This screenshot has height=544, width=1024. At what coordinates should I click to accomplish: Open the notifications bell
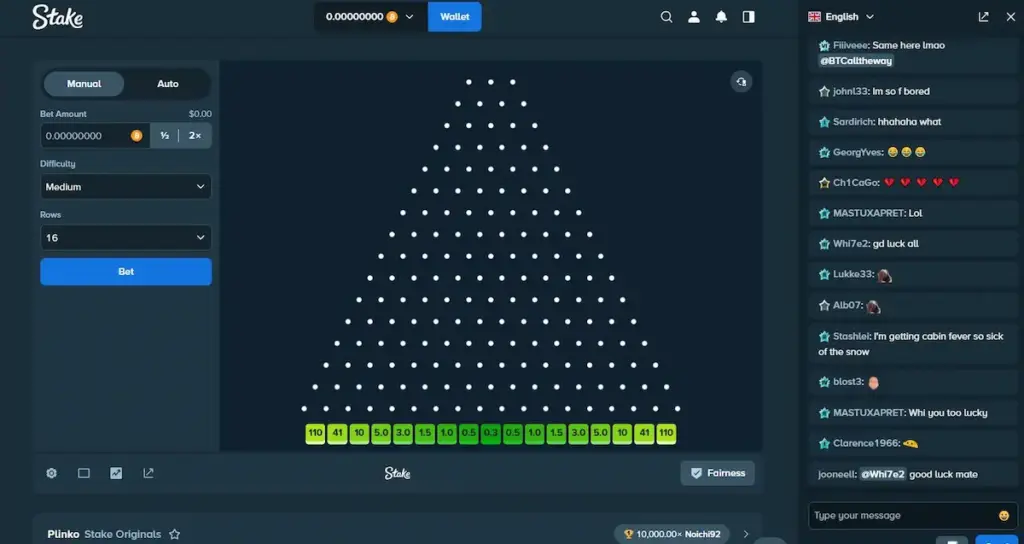tap(721, 17)
